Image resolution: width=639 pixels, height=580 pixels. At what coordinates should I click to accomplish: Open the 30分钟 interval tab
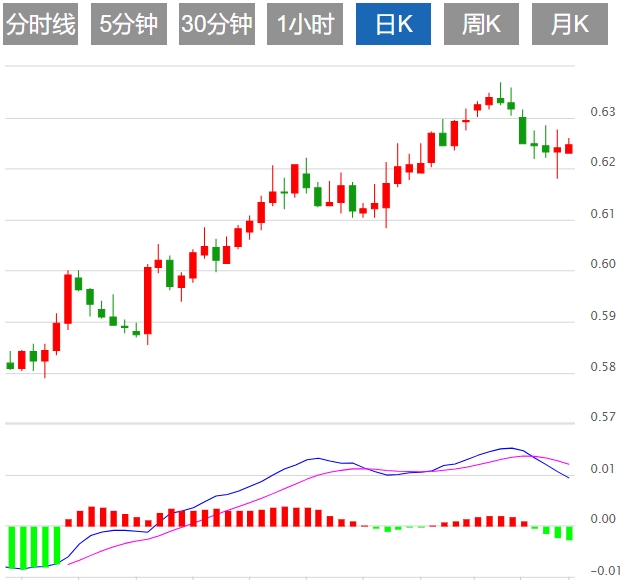217,25
